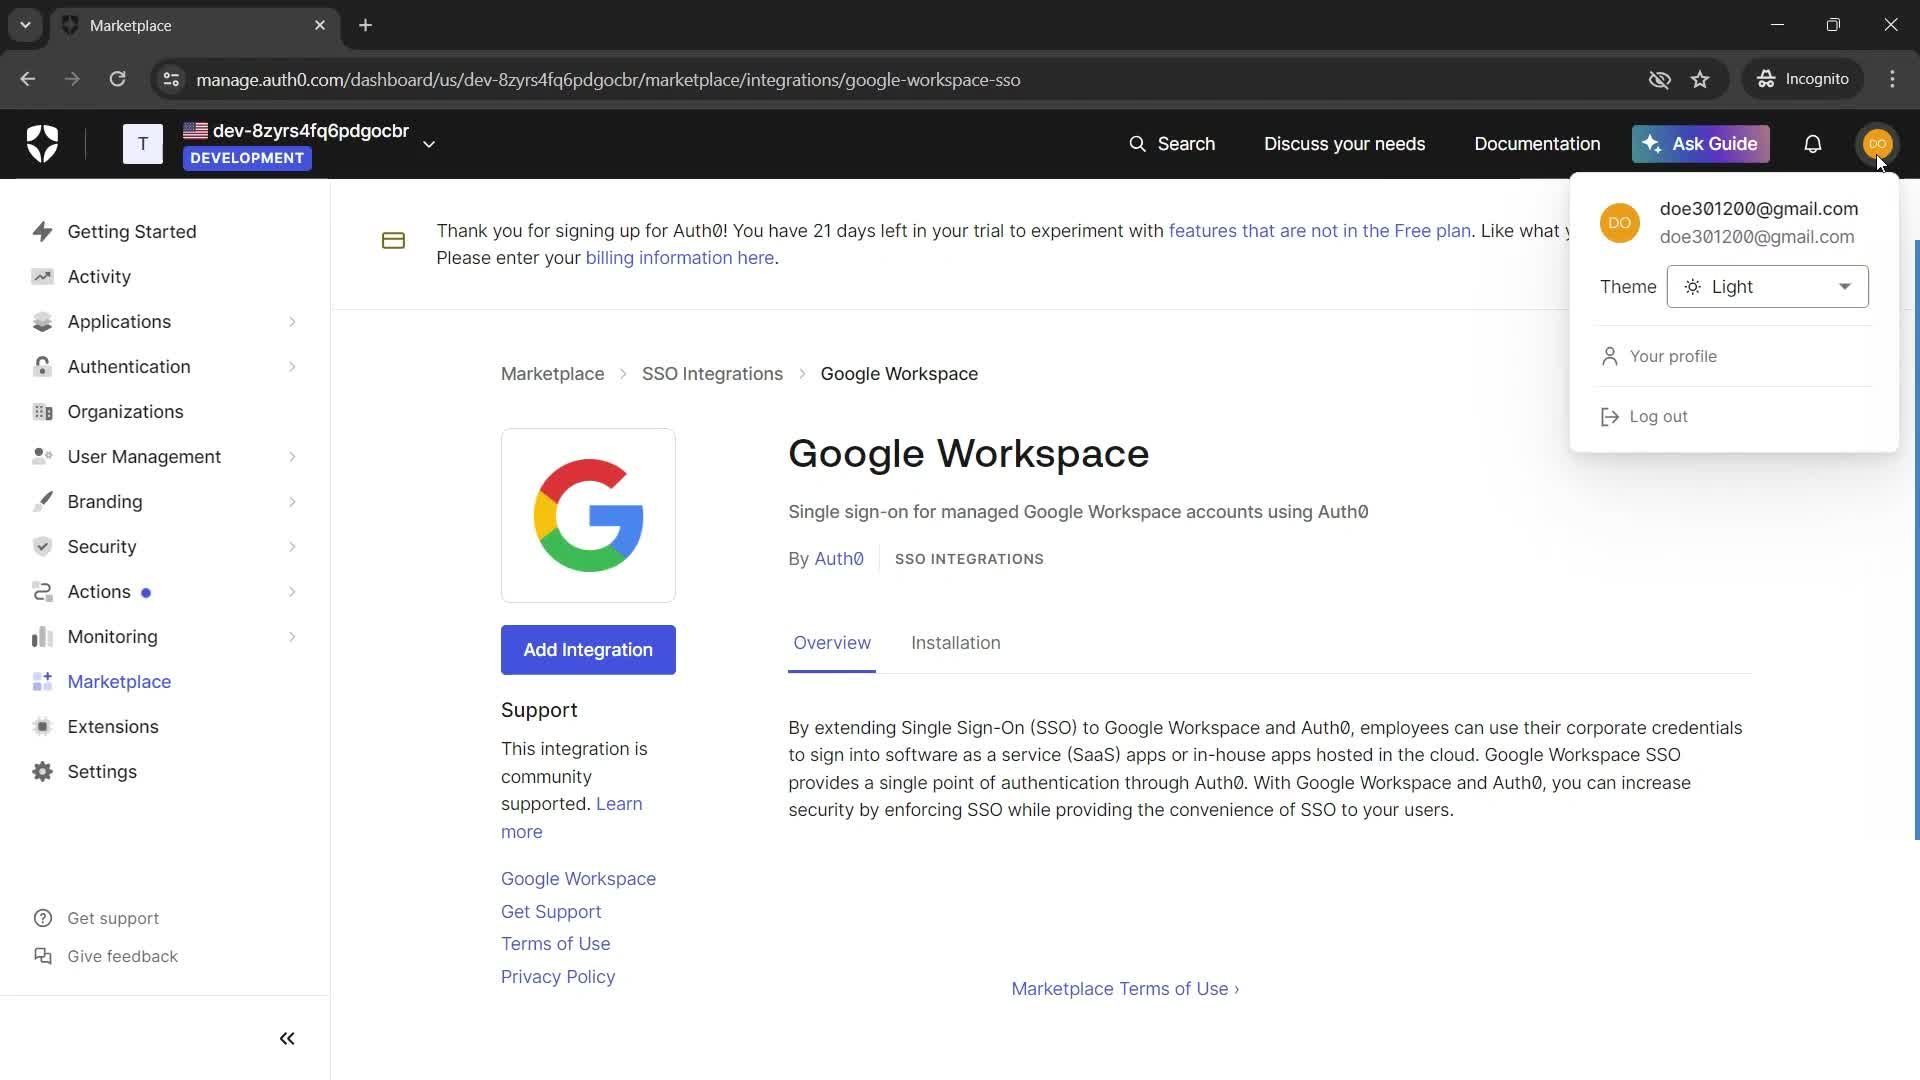Expand the Security submenu chevron
1920x1080 pixels.
[292, 547]
